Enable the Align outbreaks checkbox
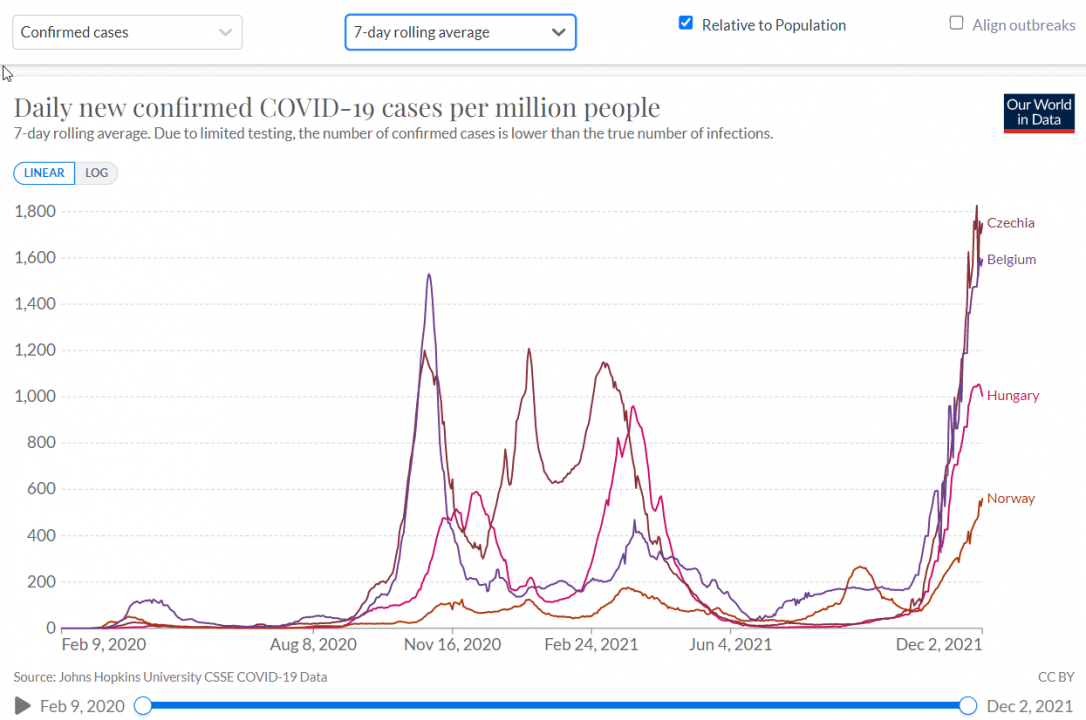This screenshot has width=1086, height=720. [x=957, y=23]
